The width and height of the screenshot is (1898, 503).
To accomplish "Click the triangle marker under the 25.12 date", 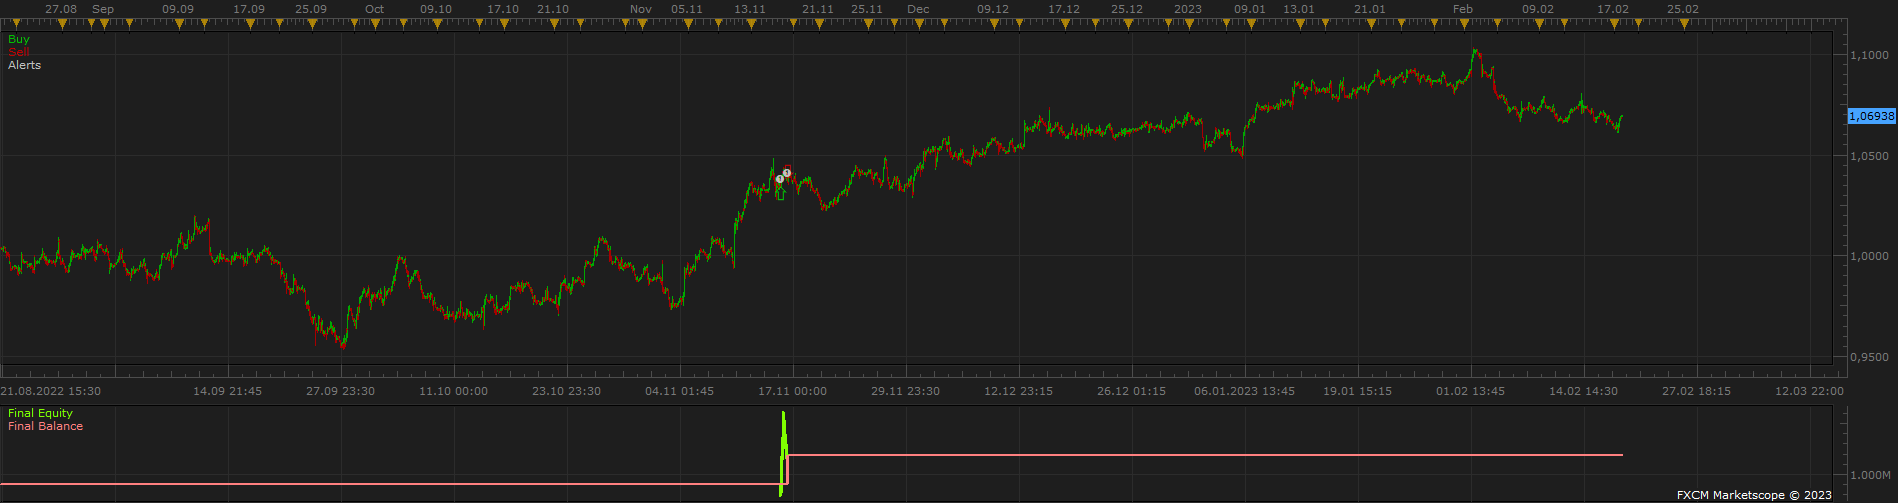I will [1128, 24].
